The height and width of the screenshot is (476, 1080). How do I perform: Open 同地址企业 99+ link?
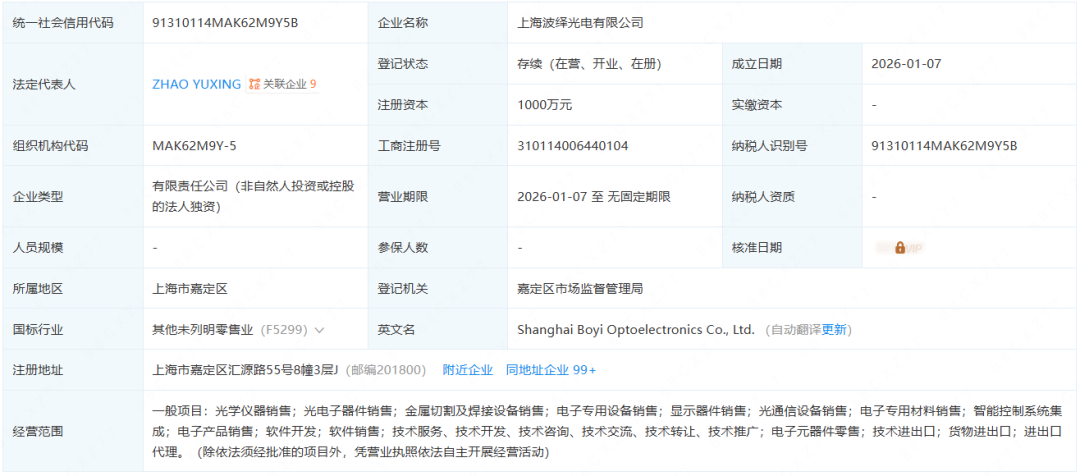[x=551, y=370]
